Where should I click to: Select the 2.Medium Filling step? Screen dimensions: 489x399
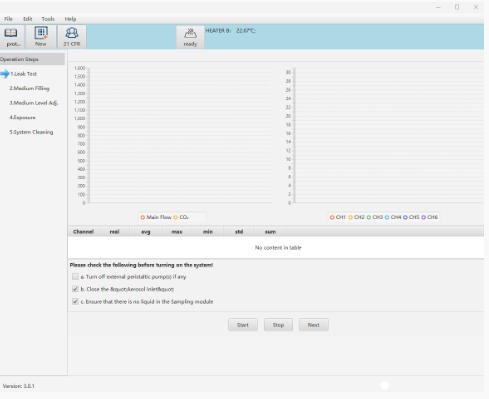[x=29, y=88]
